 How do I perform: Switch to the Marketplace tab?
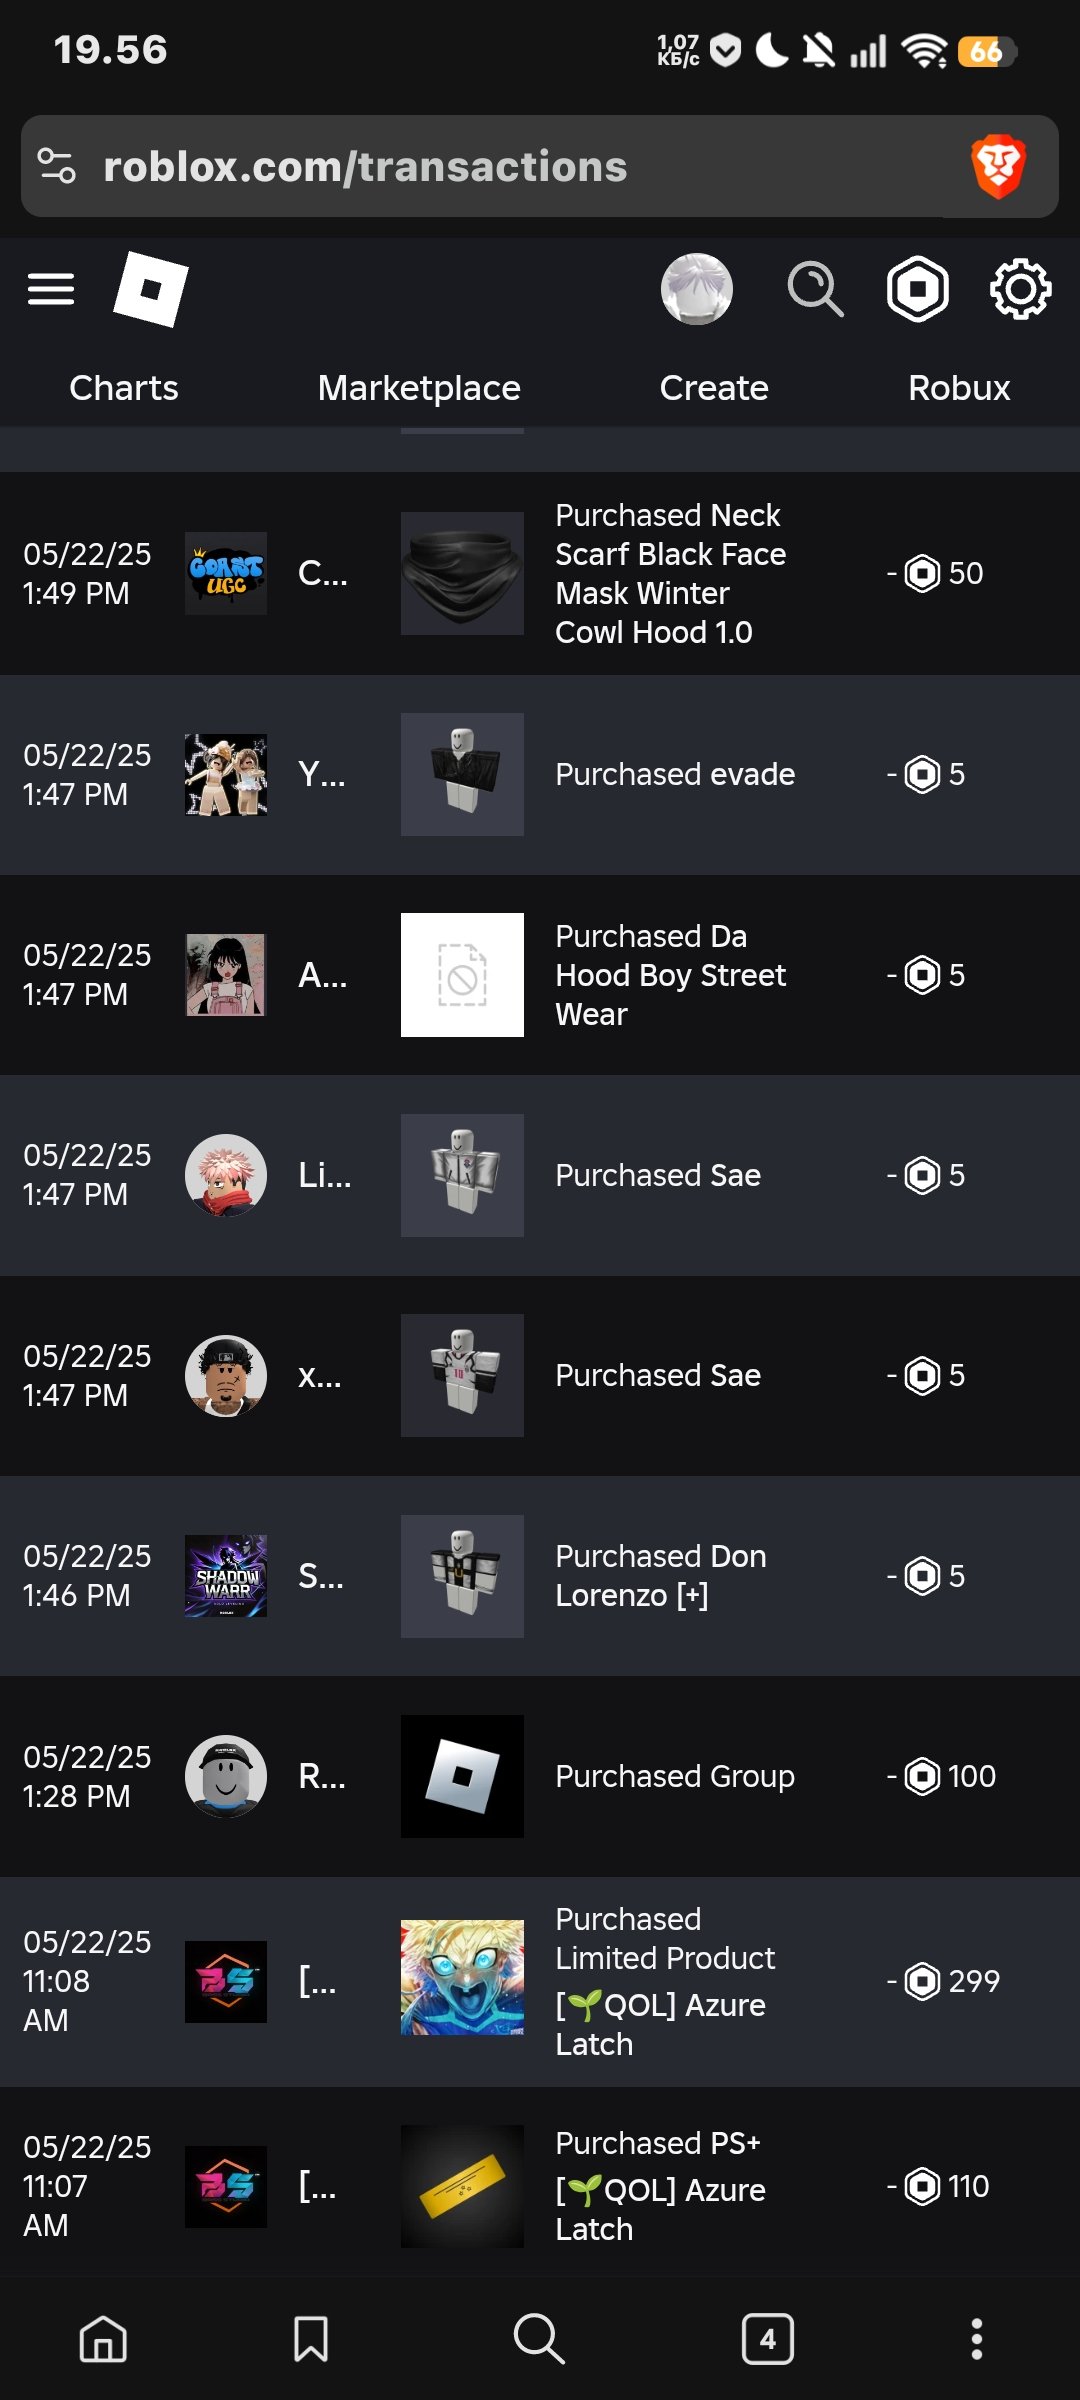(419, 388)
